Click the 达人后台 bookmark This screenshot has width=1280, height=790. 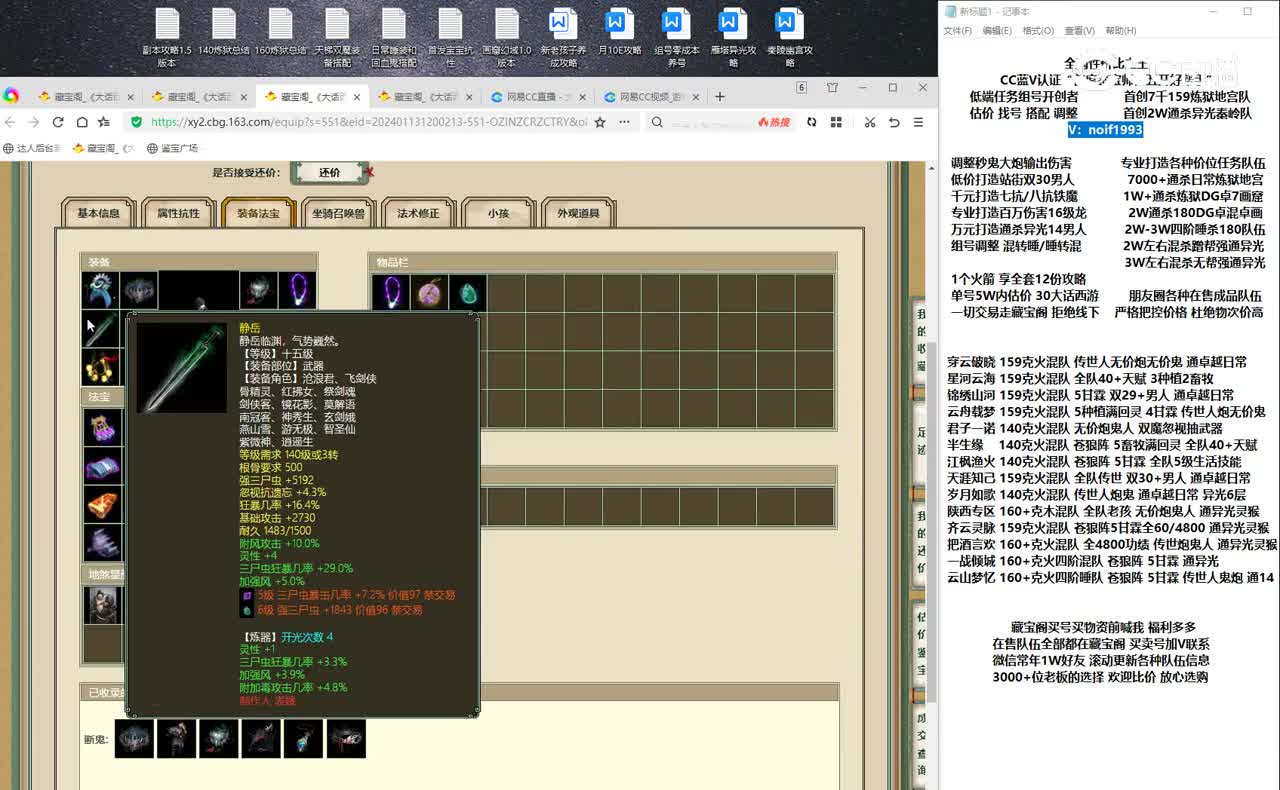[x=31, y=148]
